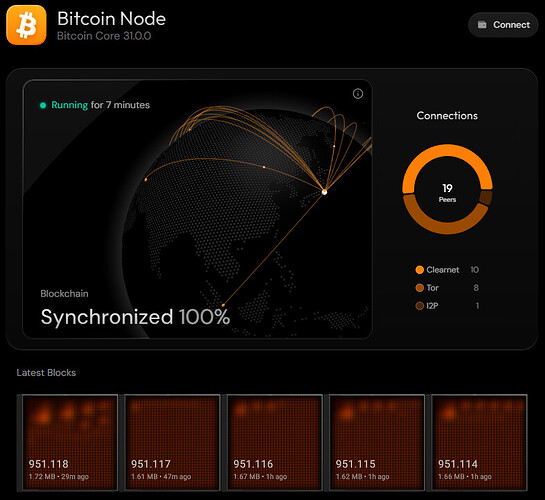Image resolution: width=545 pixels, height=500 pixels.
Task: Click the green Running status dot
Action: point(43,105)
